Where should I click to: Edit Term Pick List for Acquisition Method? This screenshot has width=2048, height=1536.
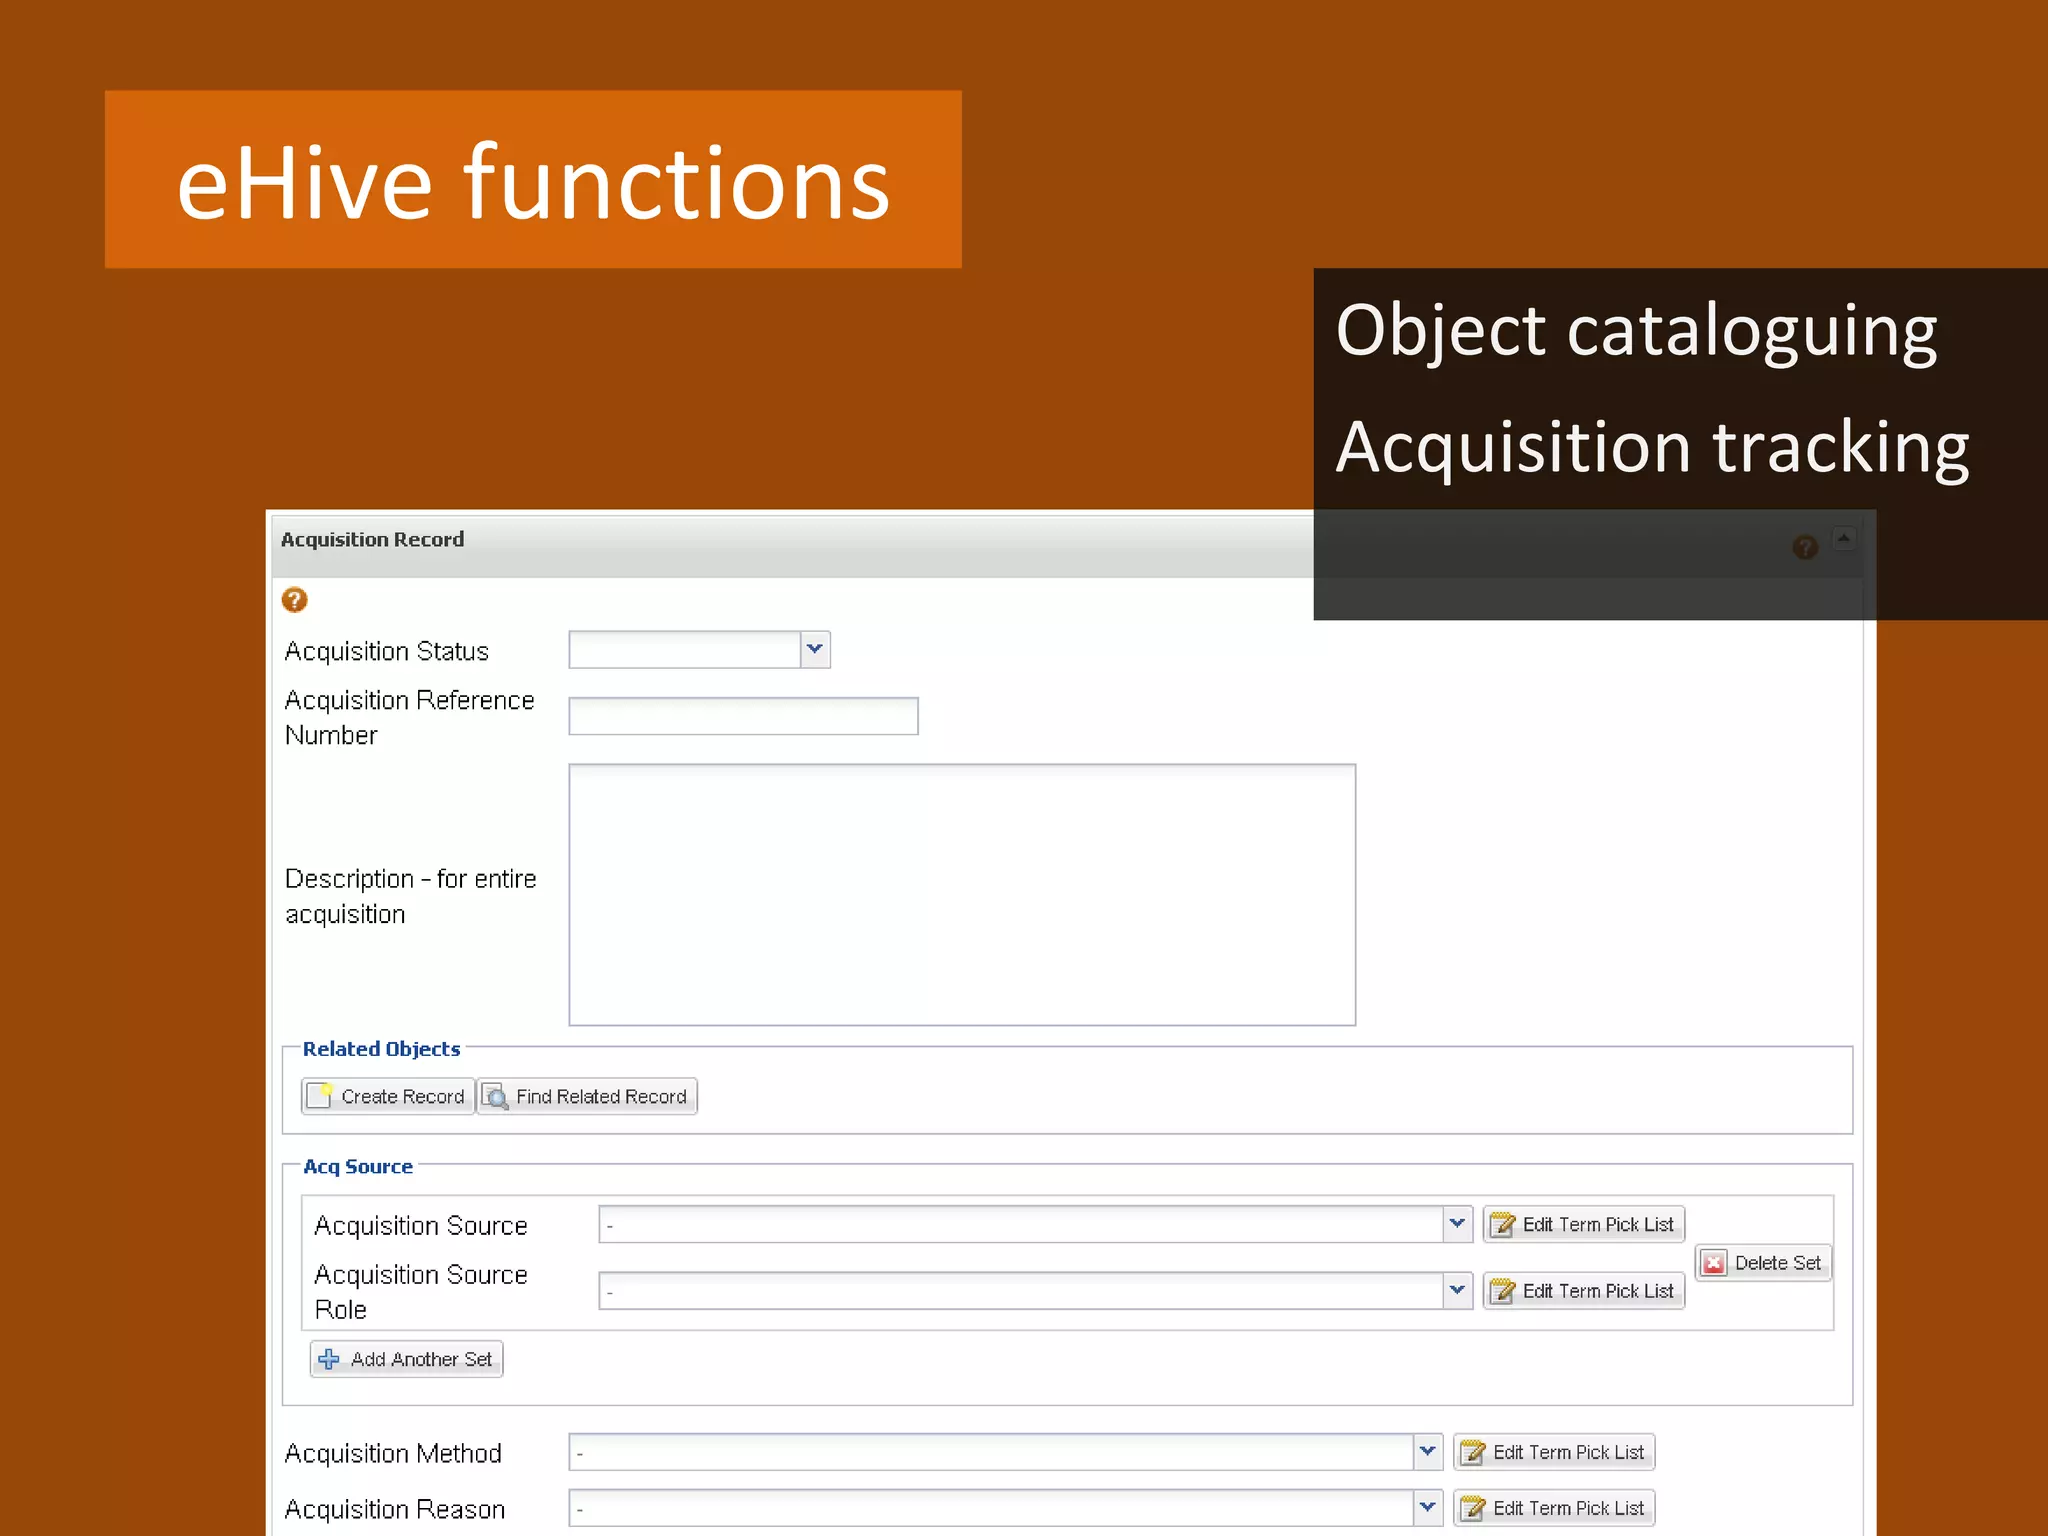click(1554, 1452)
